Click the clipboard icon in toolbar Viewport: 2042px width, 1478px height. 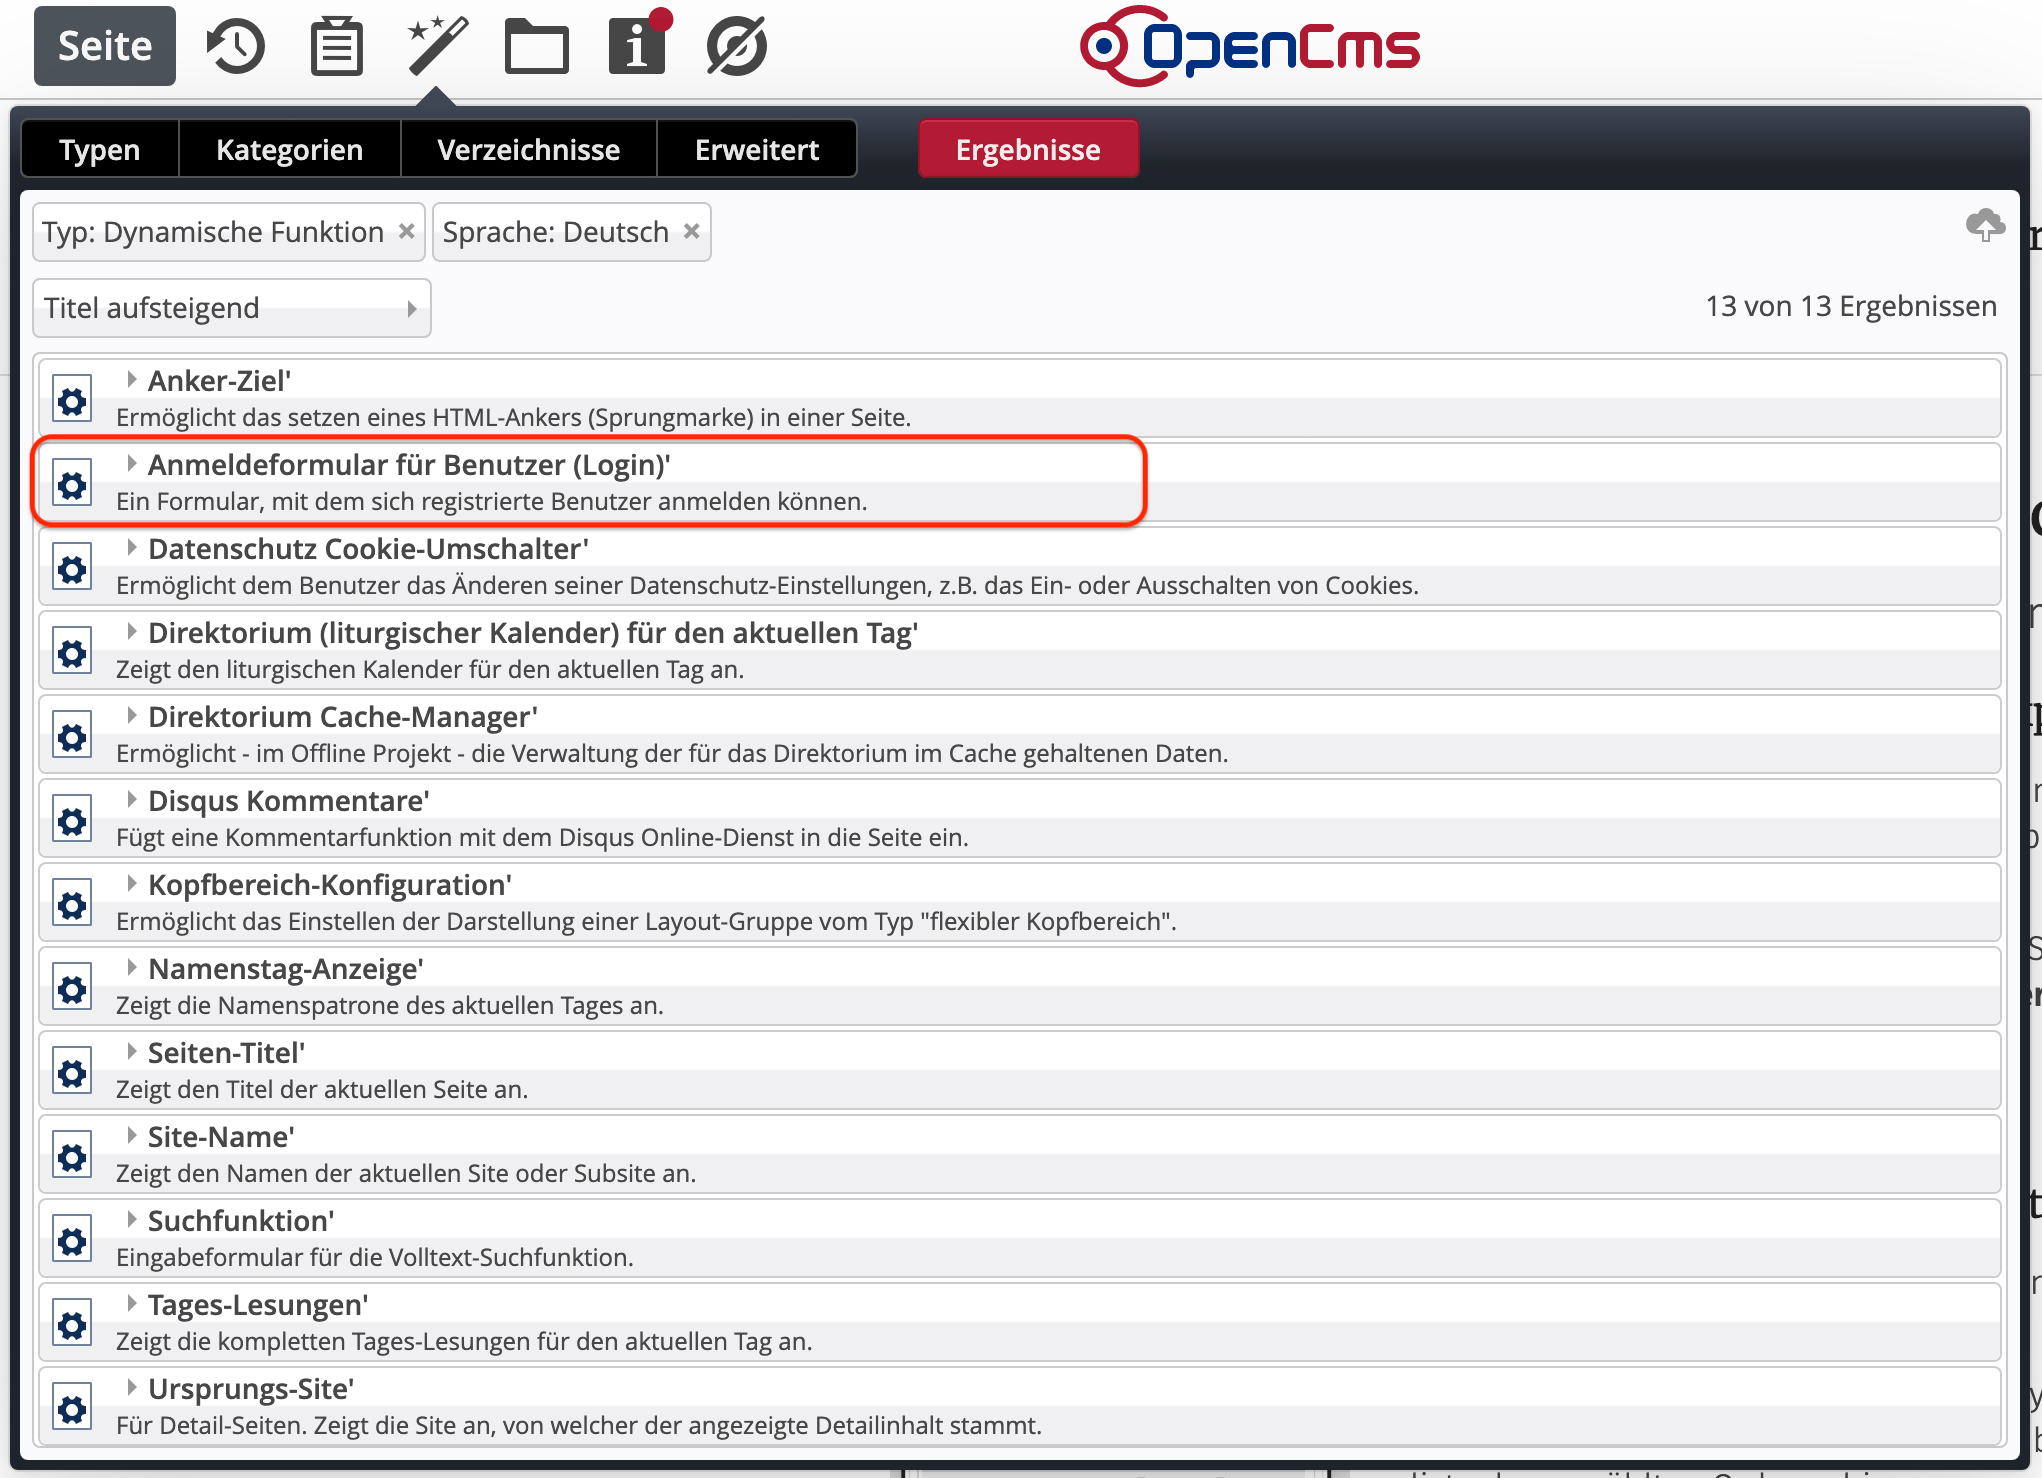coord(336,47)
